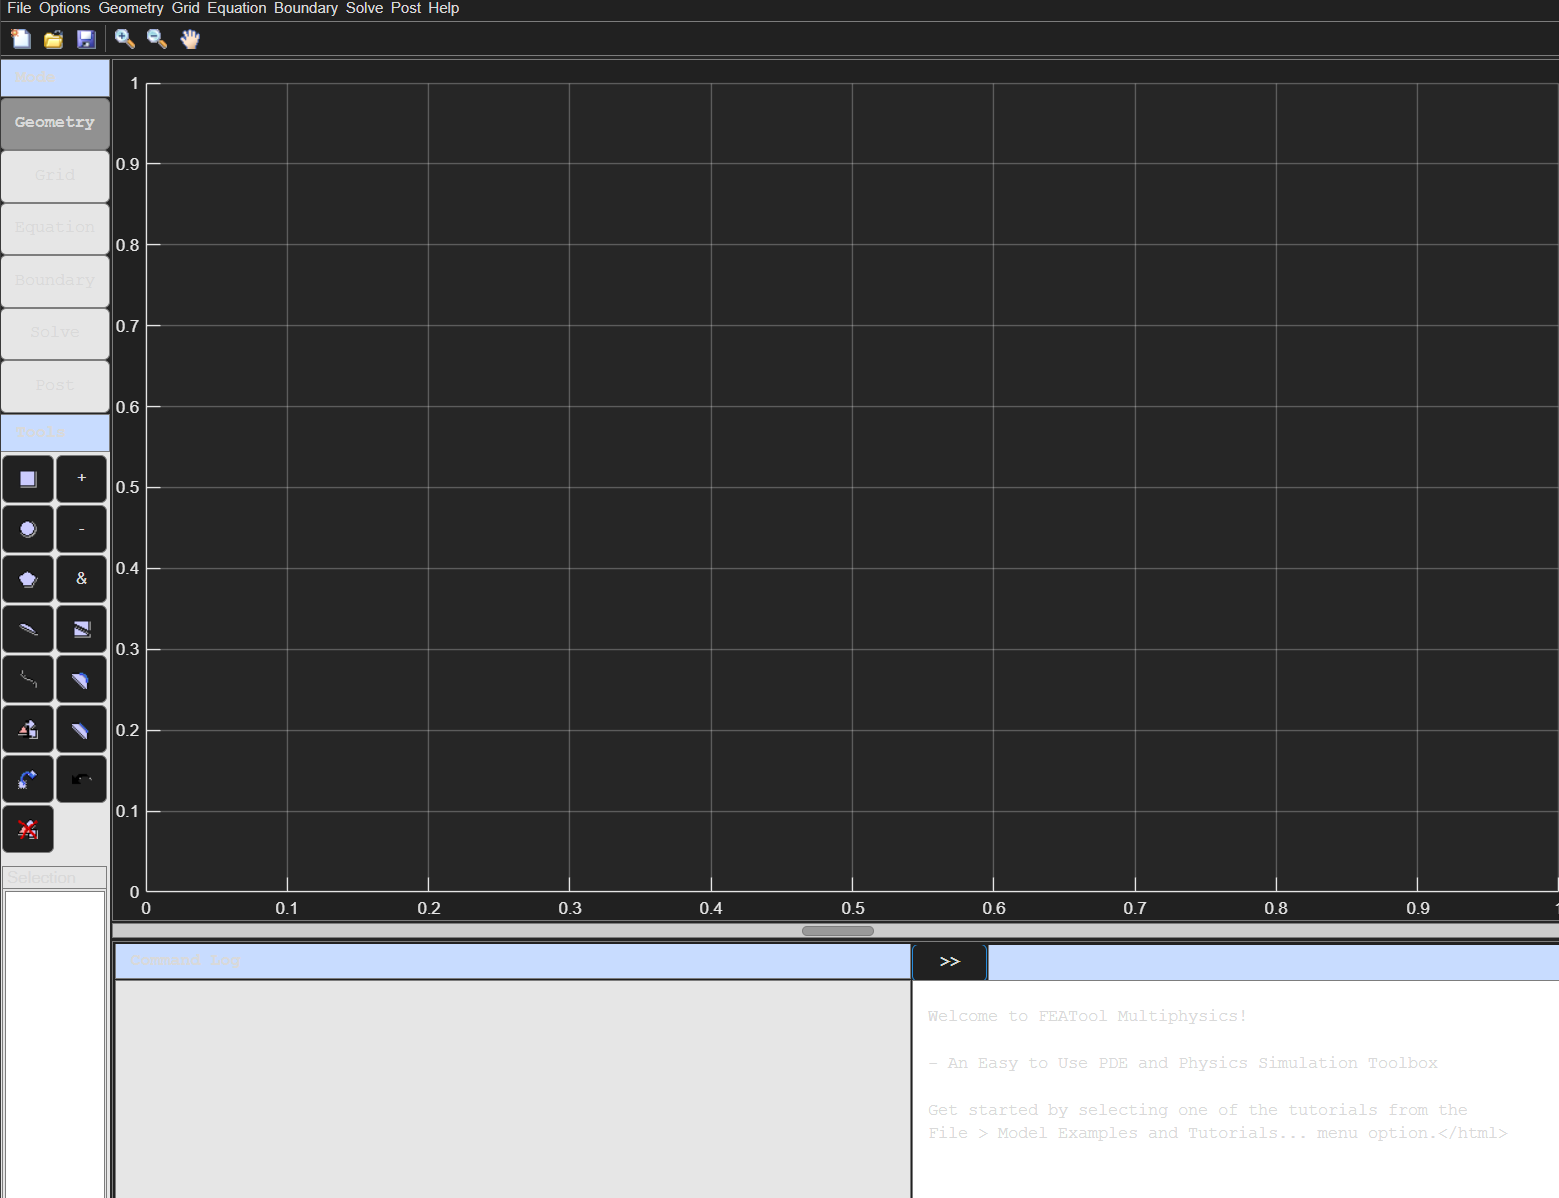Click the zoom in magnifier icon
This screenshot has height=1198, width=1559.
pyautogui.click(x=124, y=39)
